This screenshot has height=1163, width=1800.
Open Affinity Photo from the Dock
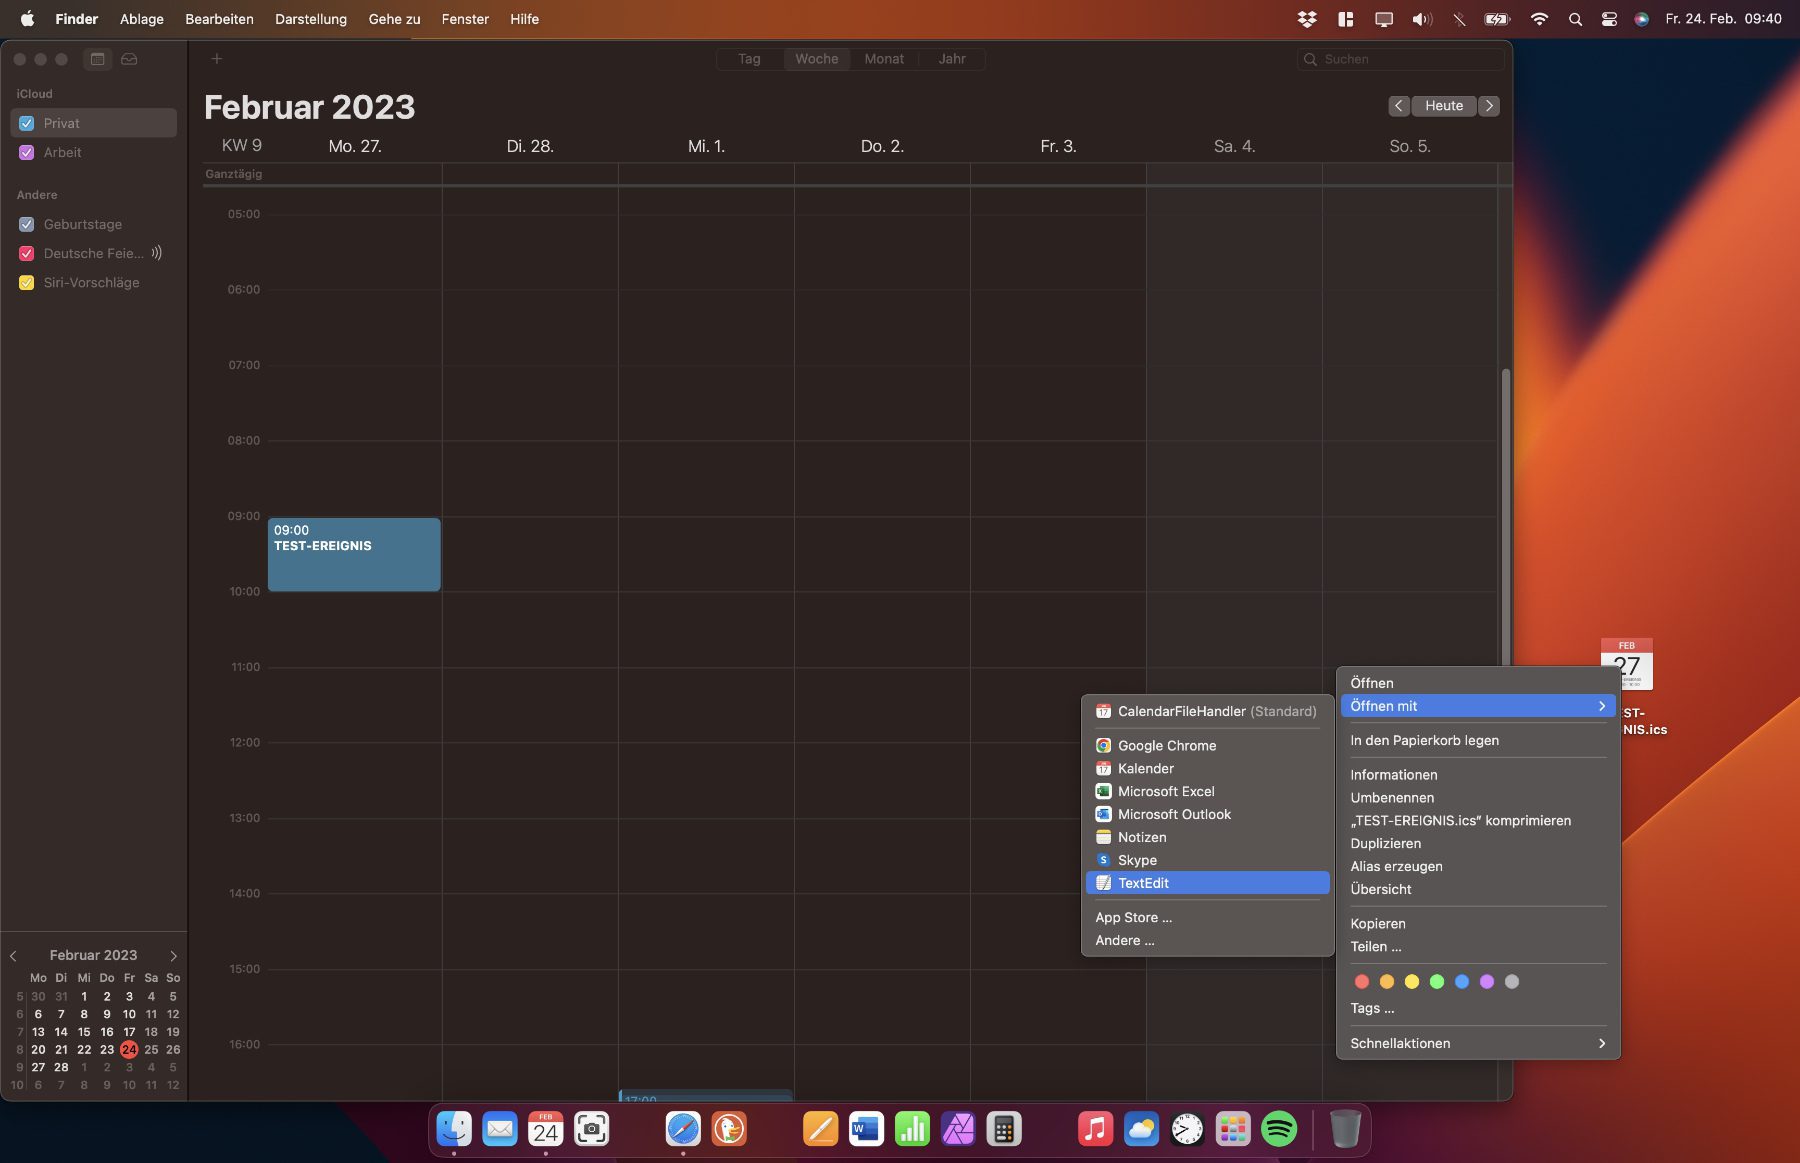958,1130
